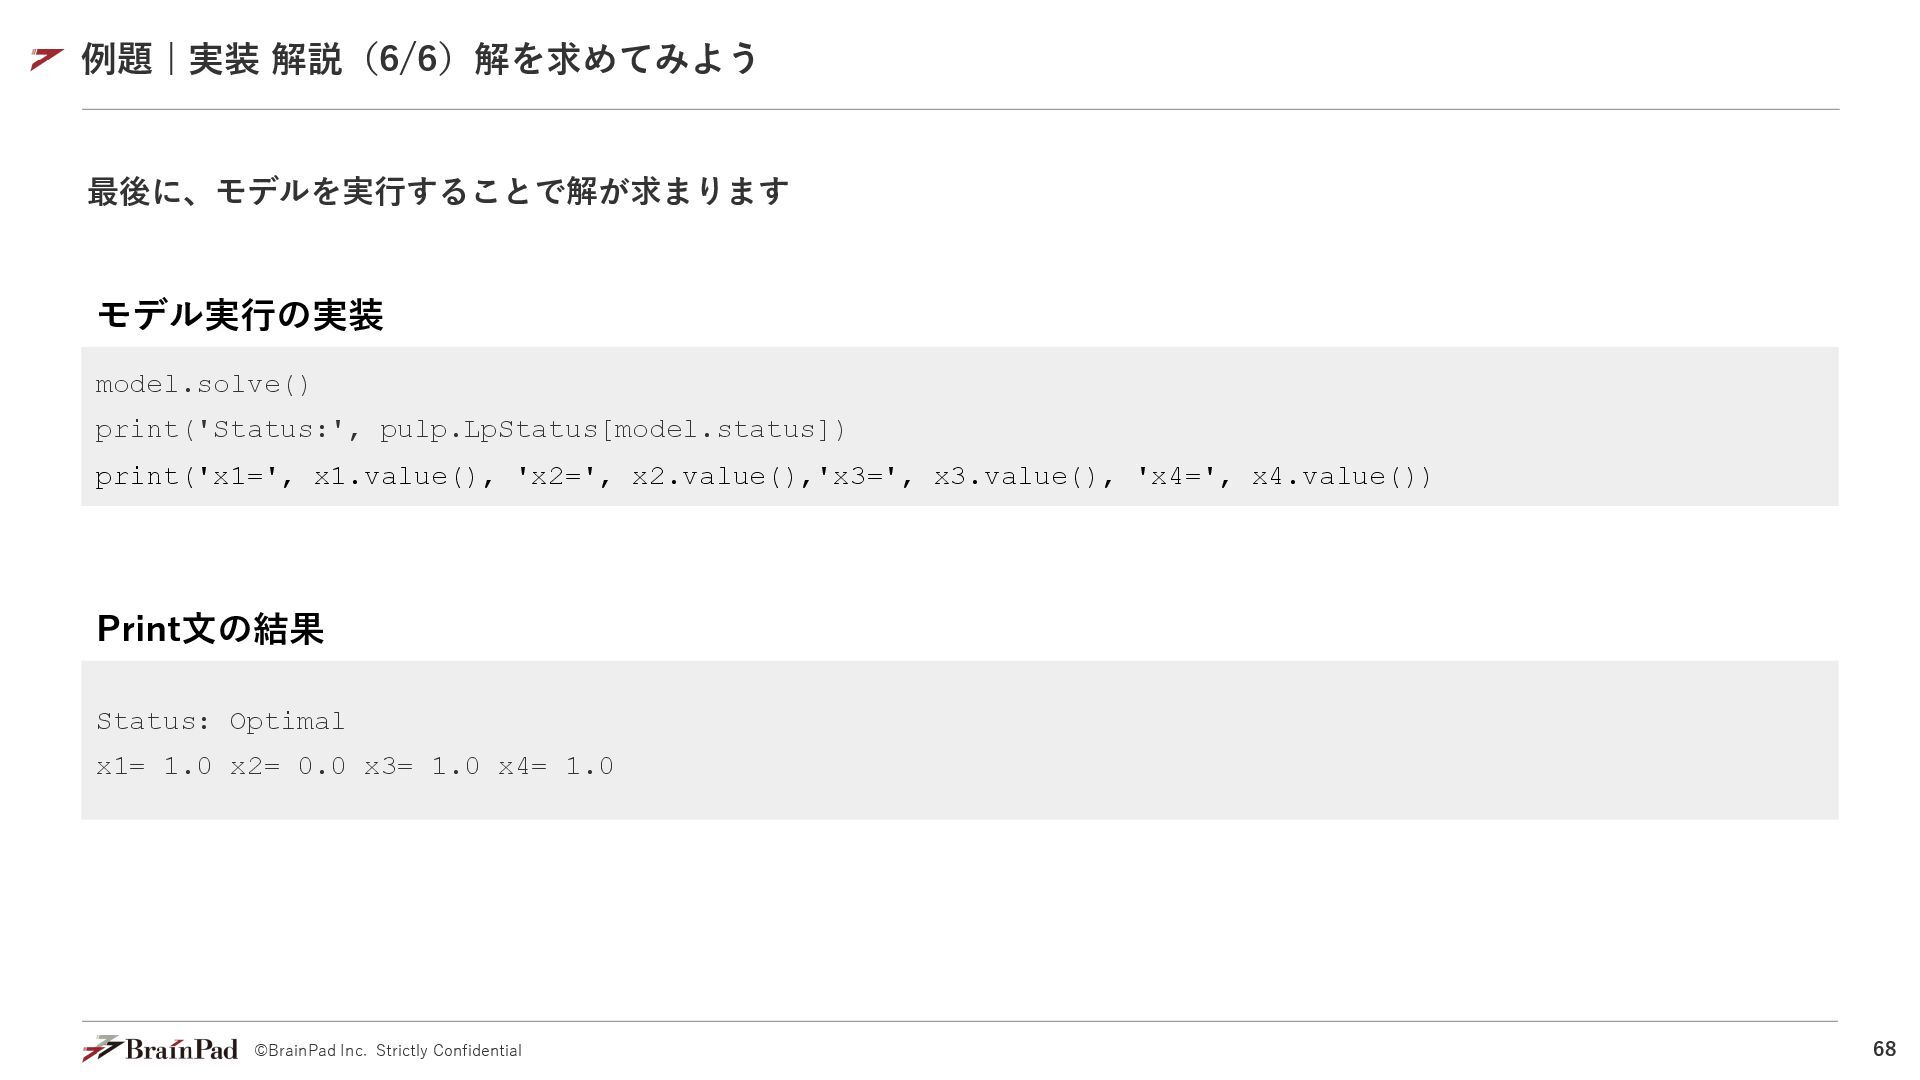Click the heading 'モデル実行の実装'
1920x1080 pixels.
240,315
